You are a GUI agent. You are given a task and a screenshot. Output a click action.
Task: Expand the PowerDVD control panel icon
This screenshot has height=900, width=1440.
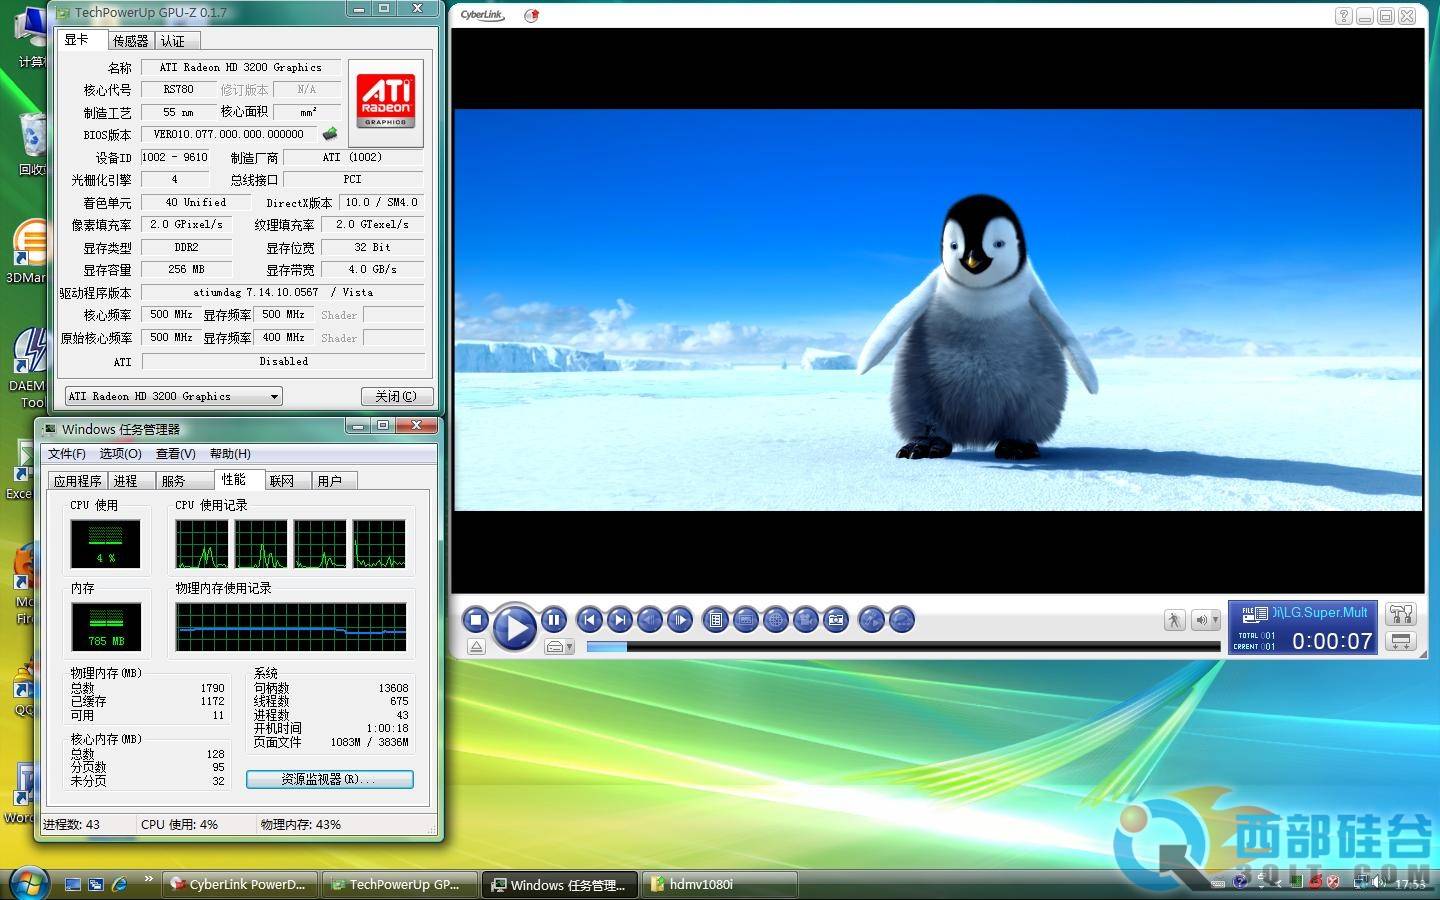click(x=1401, y=641)
